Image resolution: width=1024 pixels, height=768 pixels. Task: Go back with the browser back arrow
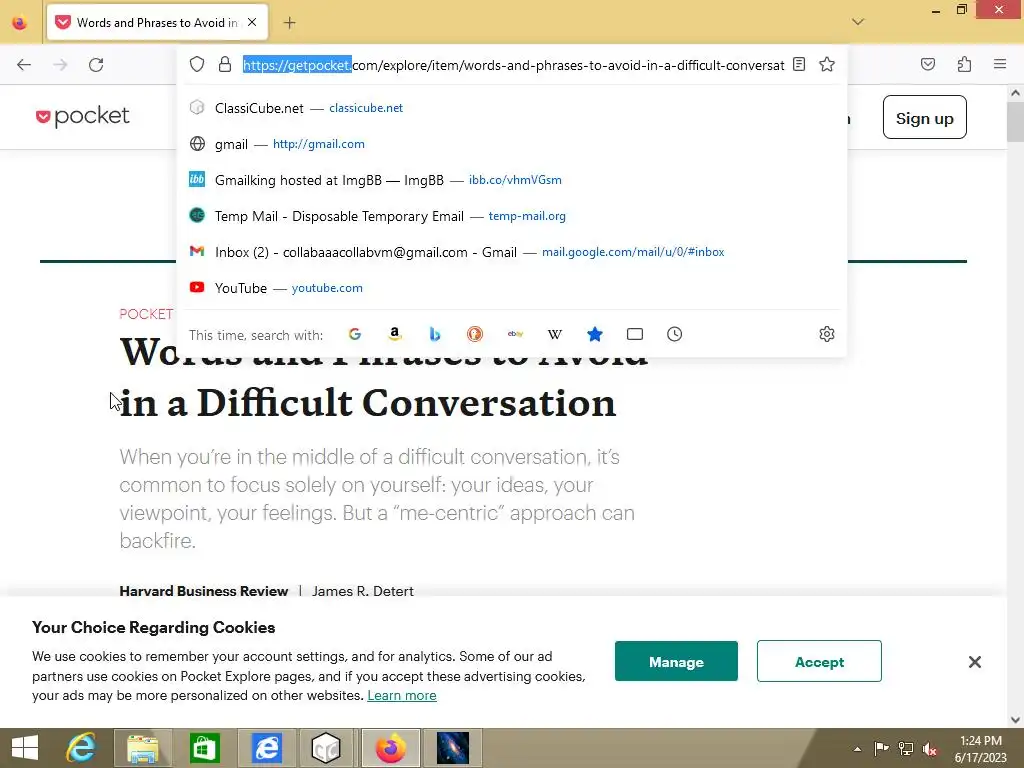[x=24, y=65]
